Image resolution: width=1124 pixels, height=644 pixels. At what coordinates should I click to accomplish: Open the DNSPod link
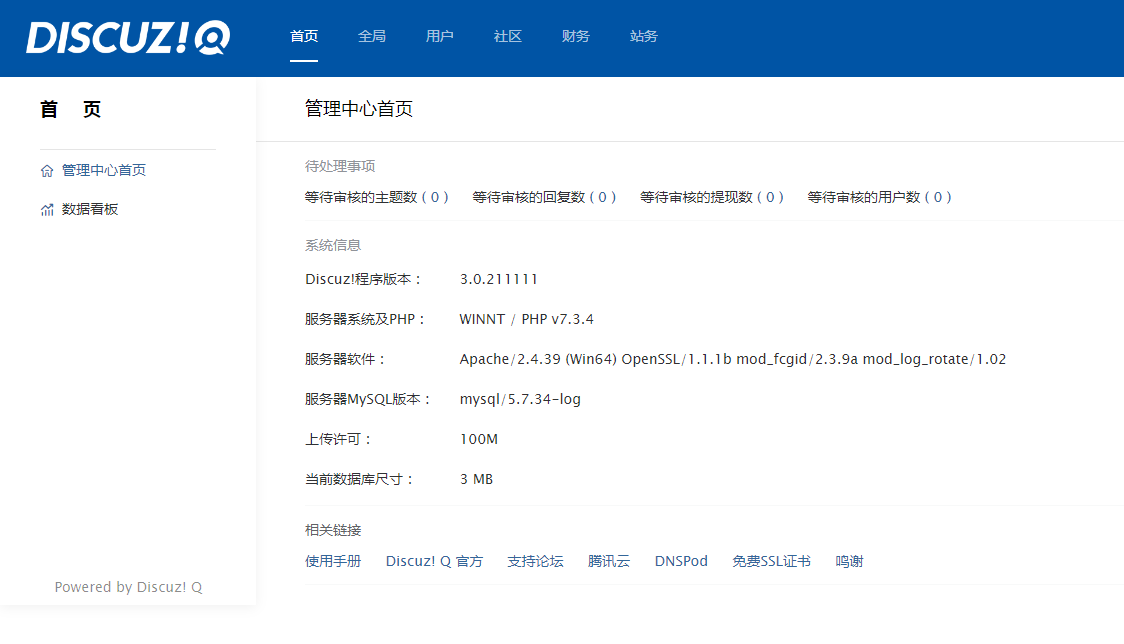681,561
